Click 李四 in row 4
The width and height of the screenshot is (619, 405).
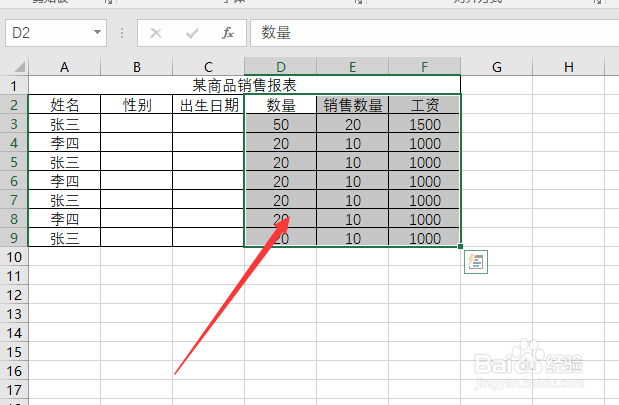click(x=64, y=143)
